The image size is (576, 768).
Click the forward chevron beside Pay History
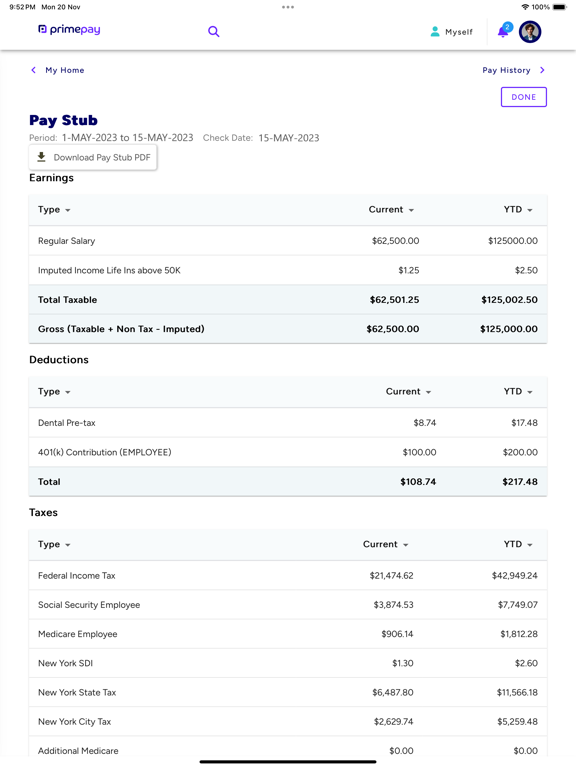coord(542,70)
